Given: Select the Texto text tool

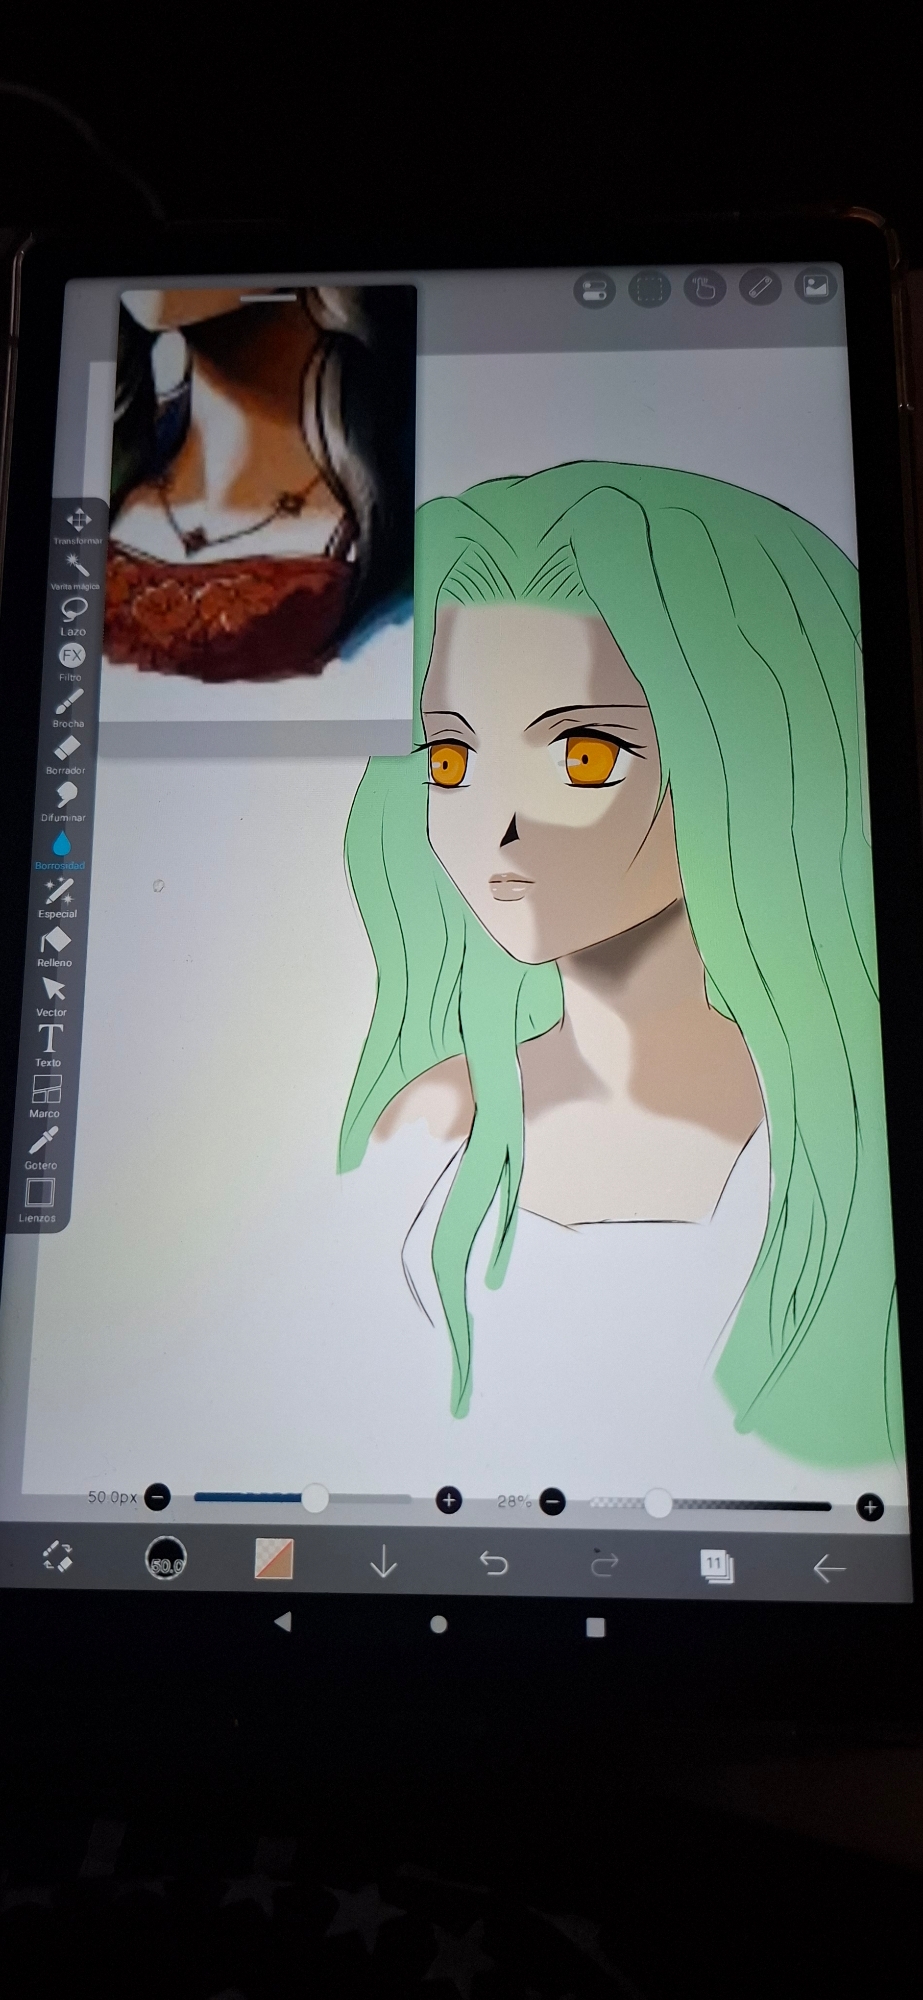Looking at the screenshot, I should pyautogui.click(x=49, y=1039).
